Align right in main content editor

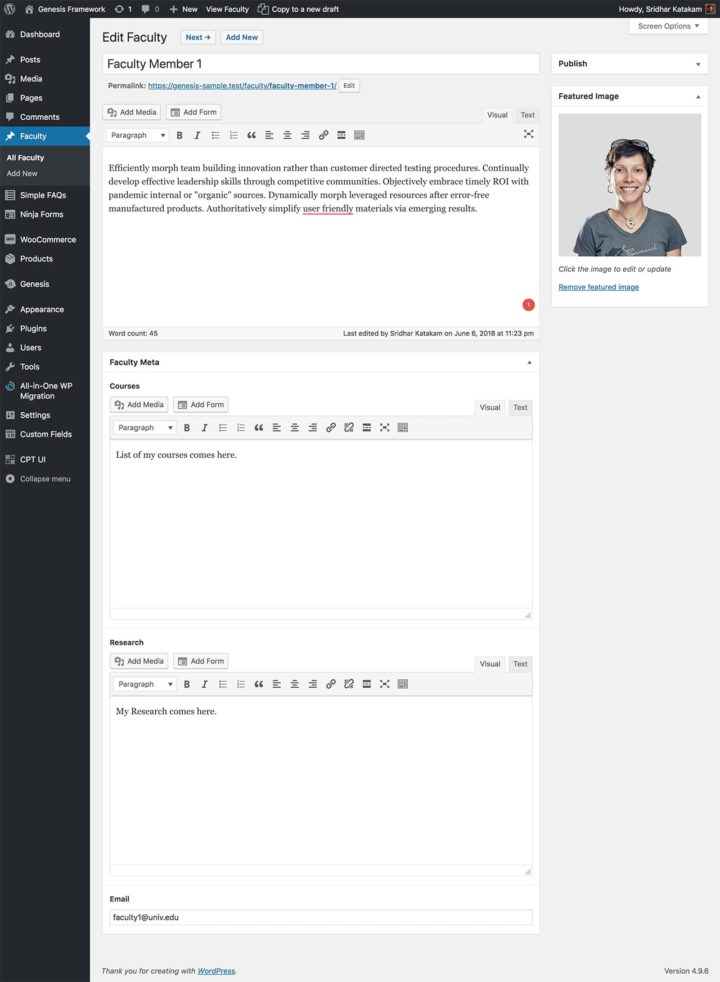pyautogui.click(x=305, y=135)
